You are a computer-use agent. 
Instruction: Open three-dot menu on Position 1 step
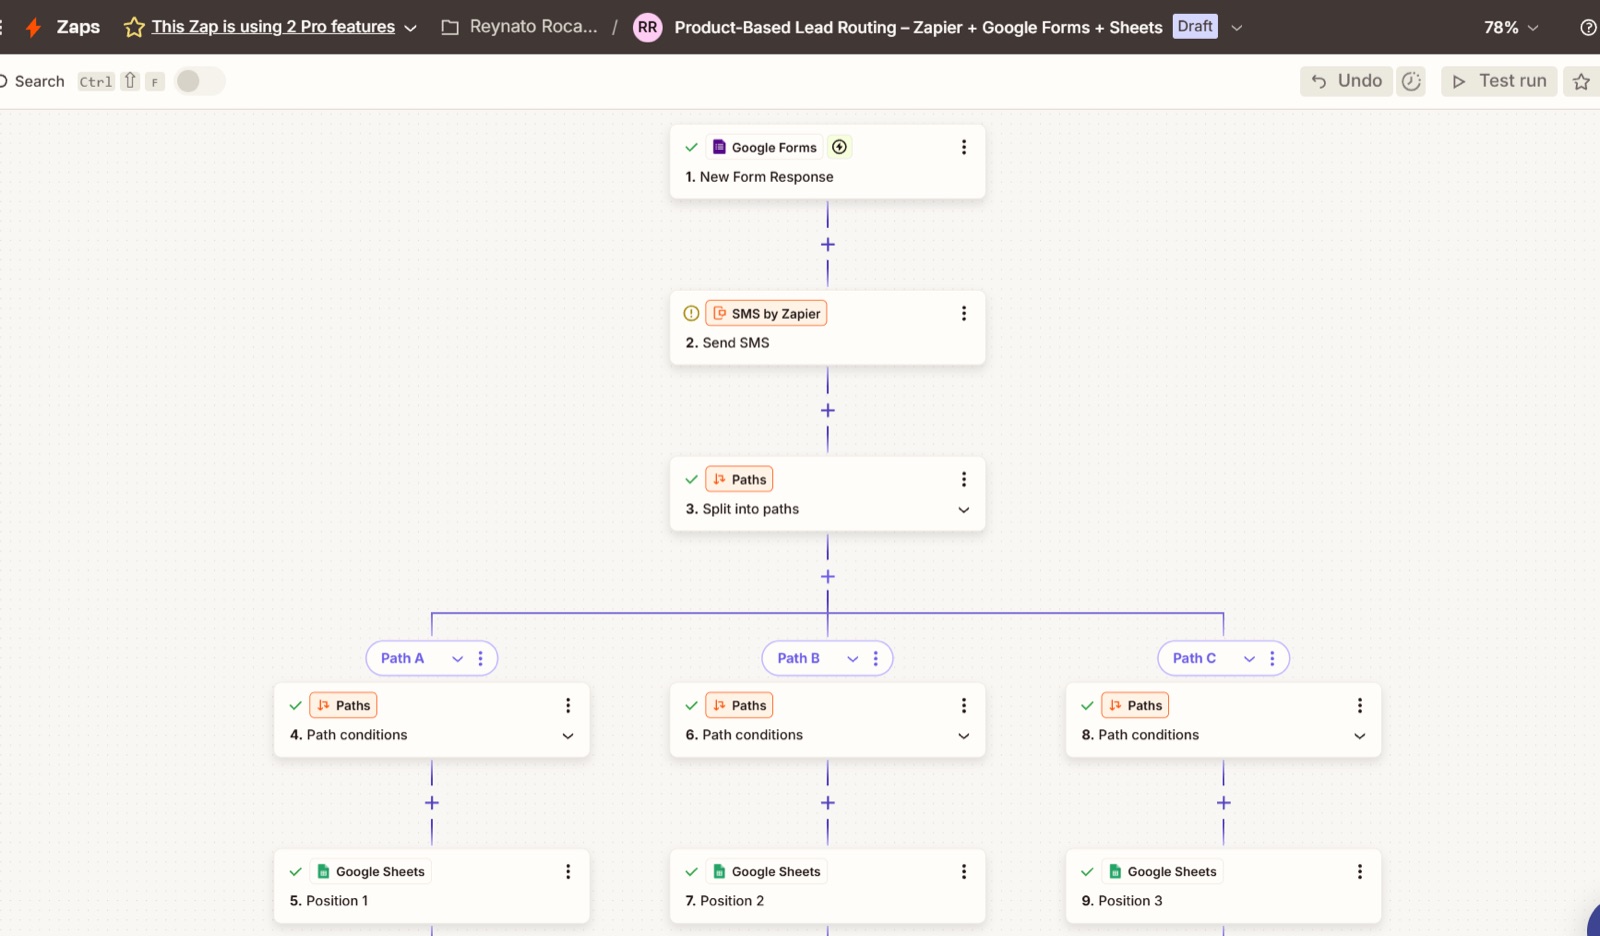(x=568, y=871)
